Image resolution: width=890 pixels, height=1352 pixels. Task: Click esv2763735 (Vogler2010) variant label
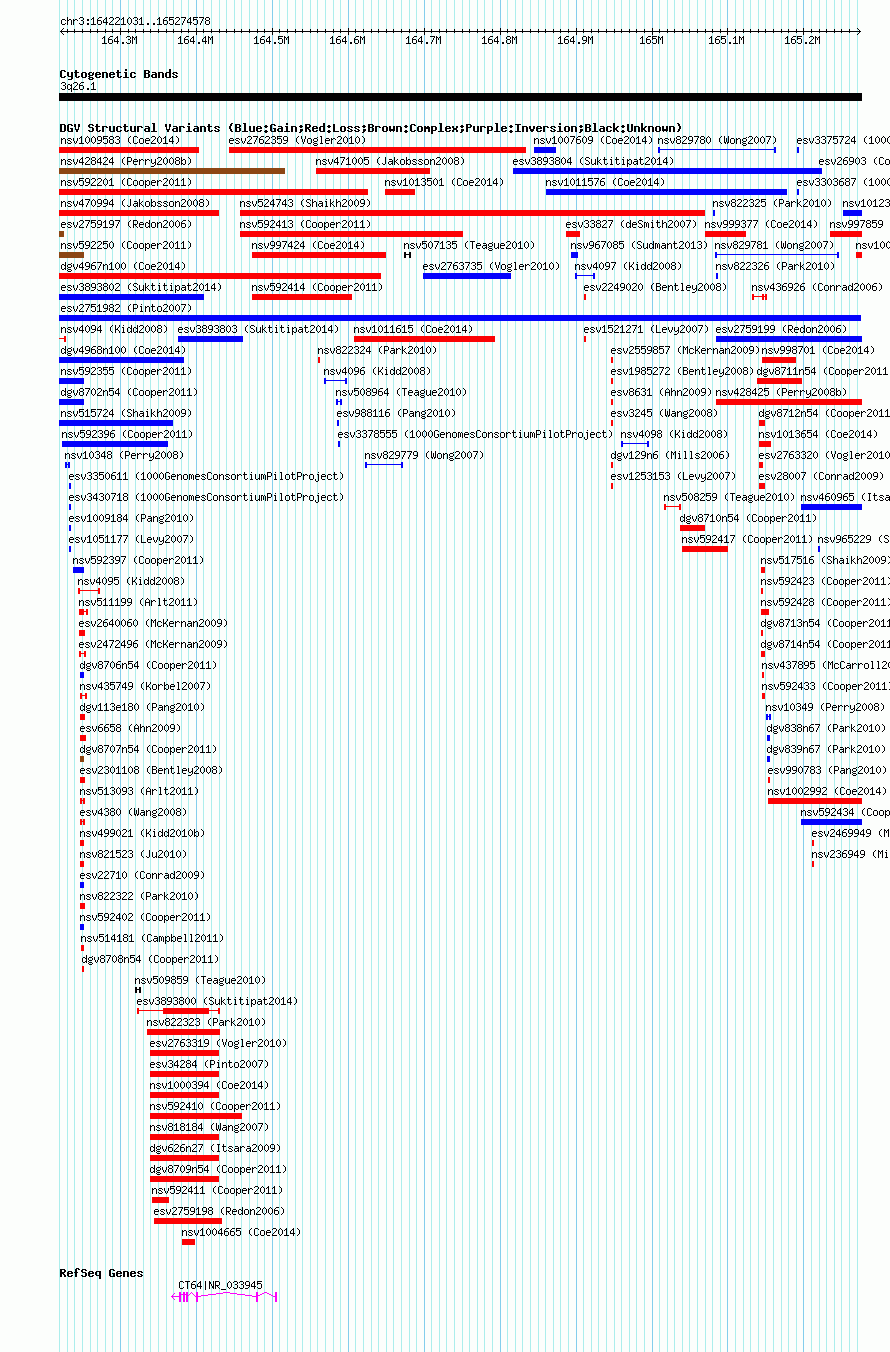491,266
